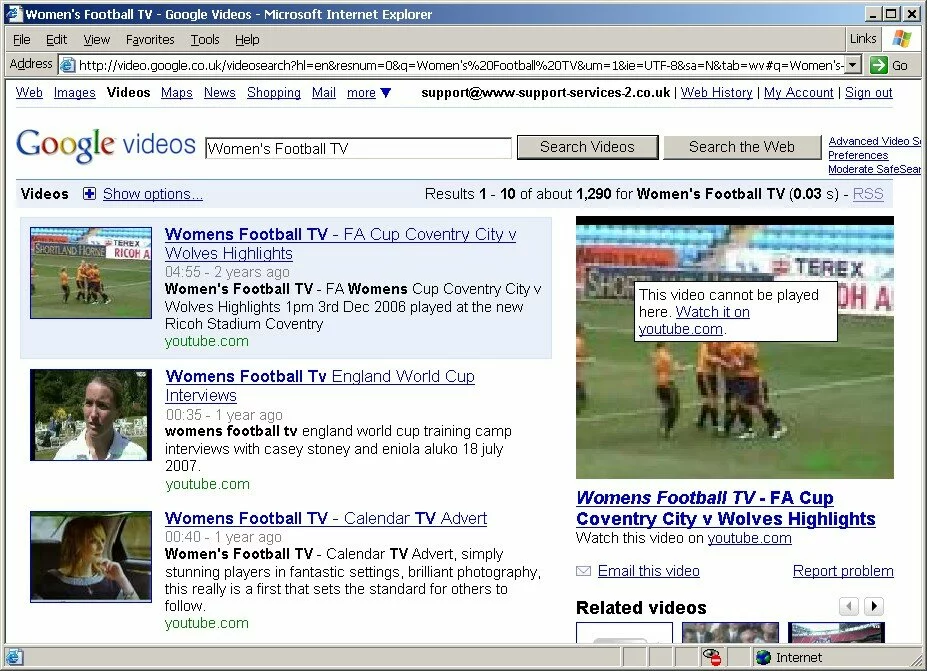This screenshot has width=927, height=671.
Task: Switch to Google Web search tab
Action: coord(29,93)
